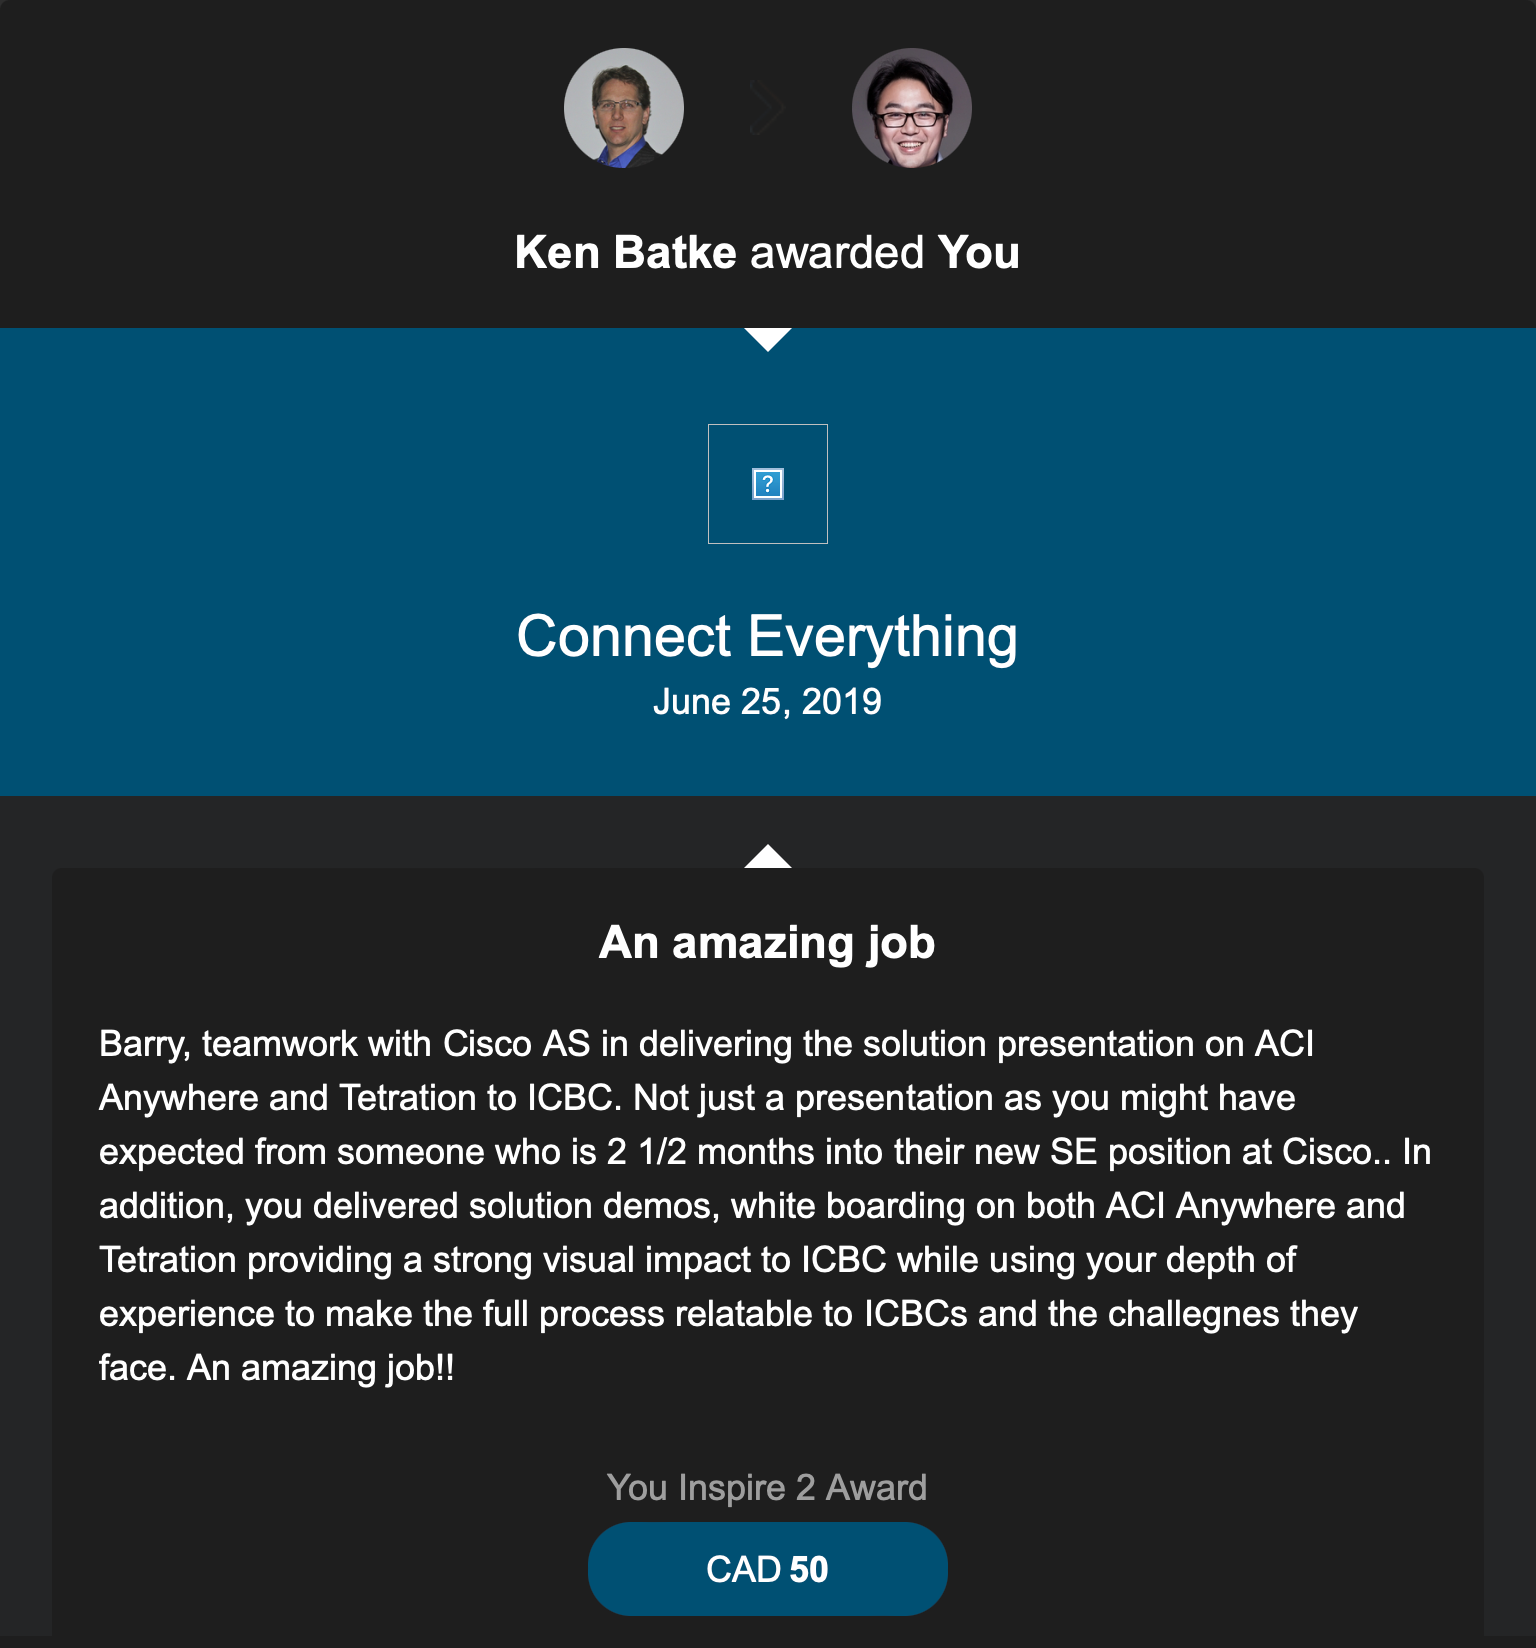1536x1648 pixels.
Task: Click the "An amazing job" heading
Action: [x=767, y=943]
